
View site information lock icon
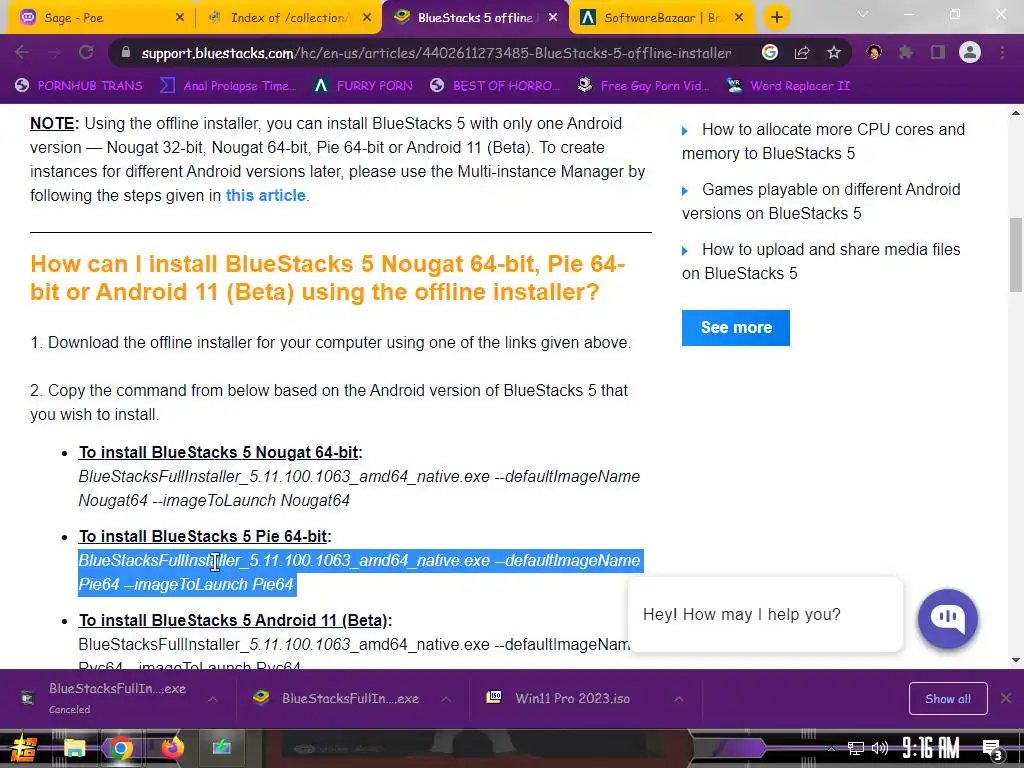point(126,53)
